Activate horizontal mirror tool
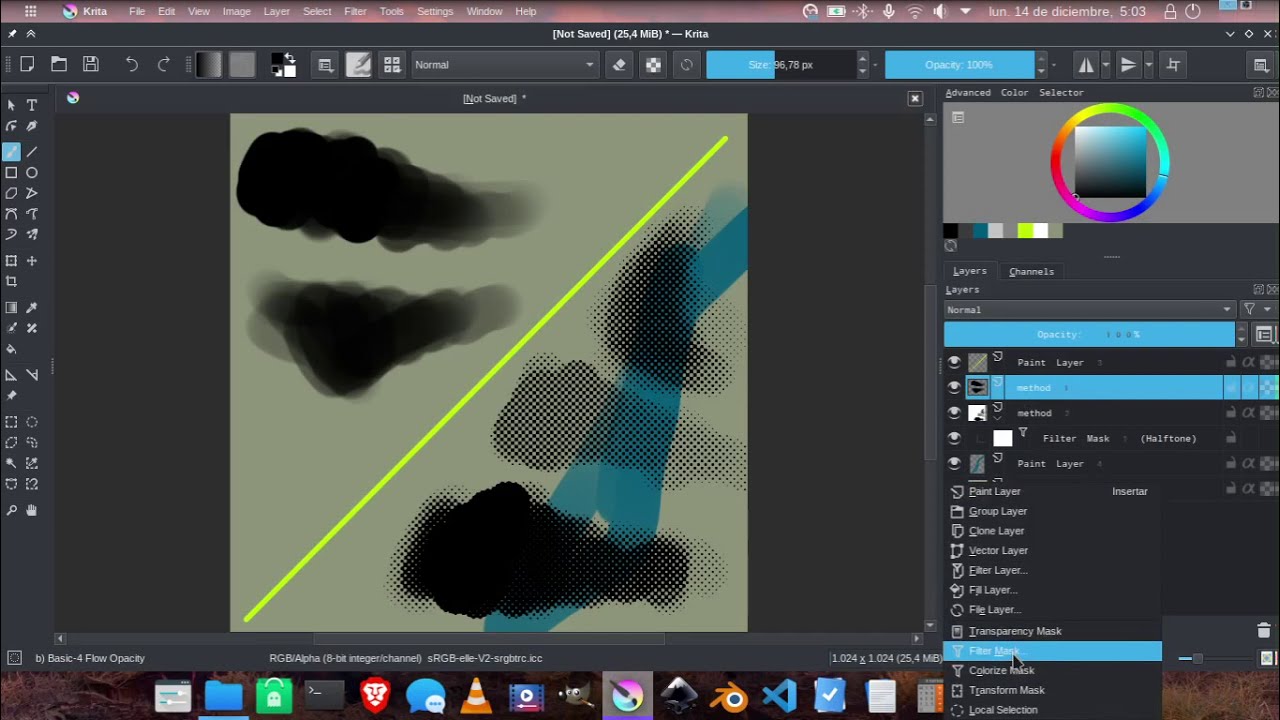Viewport: 1280px width, 720px height. pyautogui.click(x=1086, y=65)
